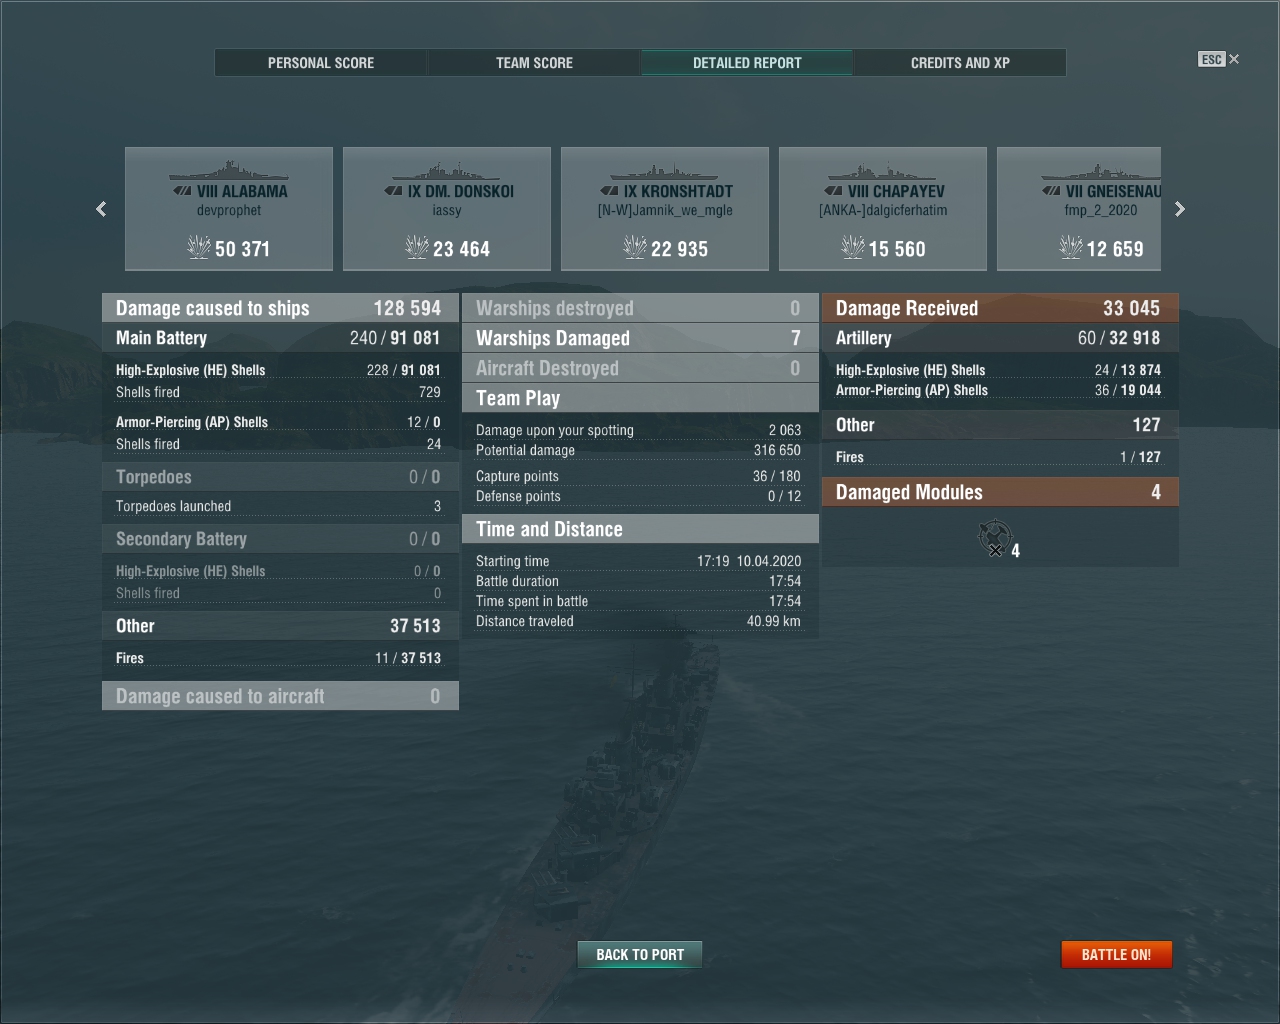Click the Secondary Battery section header
The image size is (1280, 1024).
(280, 539)
